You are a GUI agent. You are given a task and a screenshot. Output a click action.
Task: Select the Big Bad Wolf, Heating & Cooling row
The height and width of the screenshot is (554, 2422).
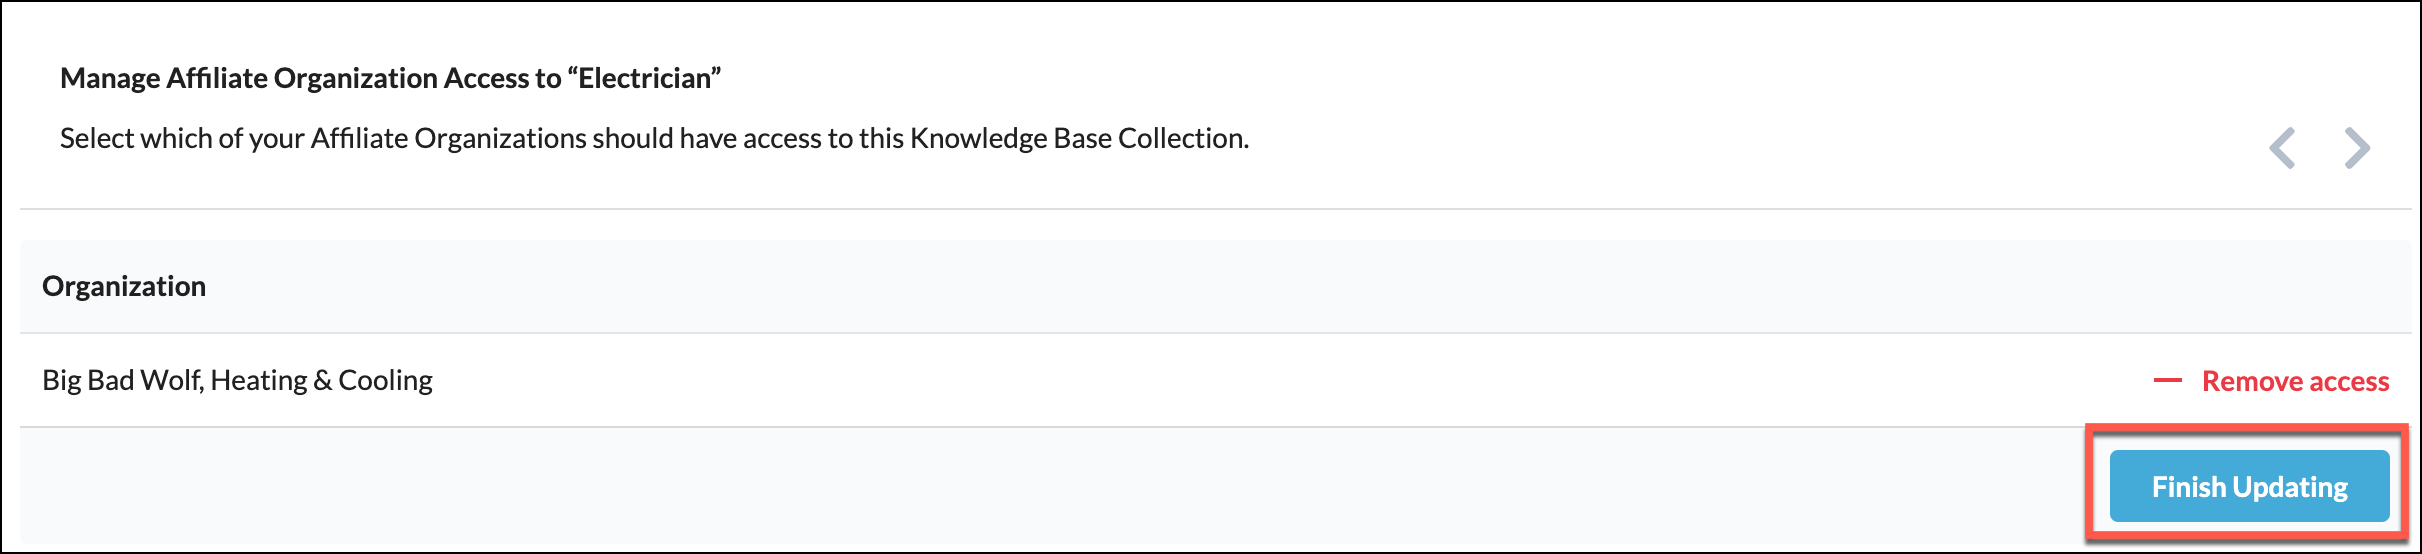point(1216,380)
